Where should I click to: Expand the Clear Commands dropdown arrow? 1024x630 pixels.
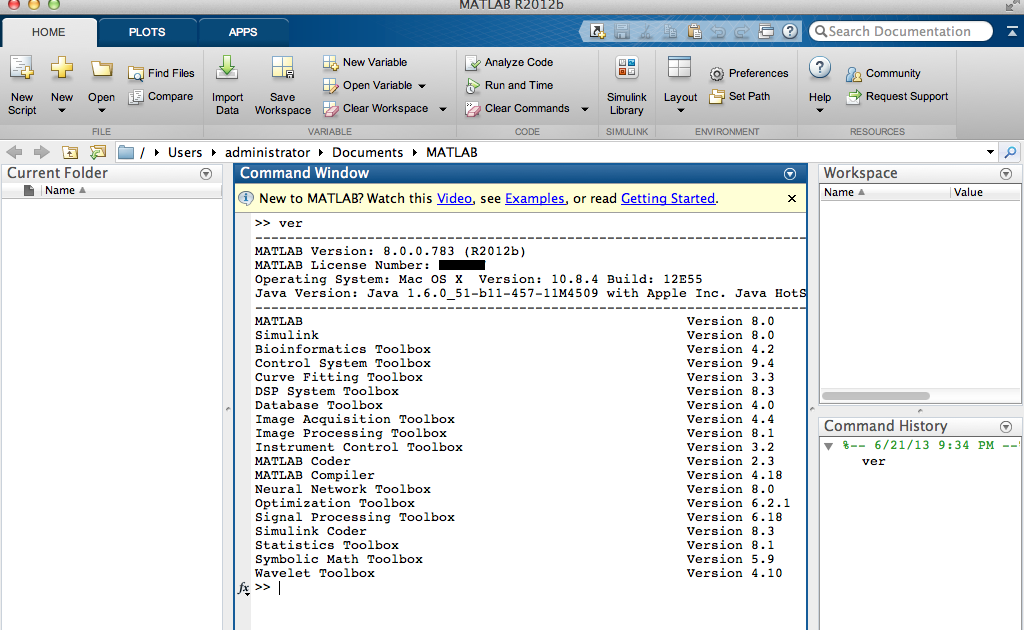pos(584,109)
